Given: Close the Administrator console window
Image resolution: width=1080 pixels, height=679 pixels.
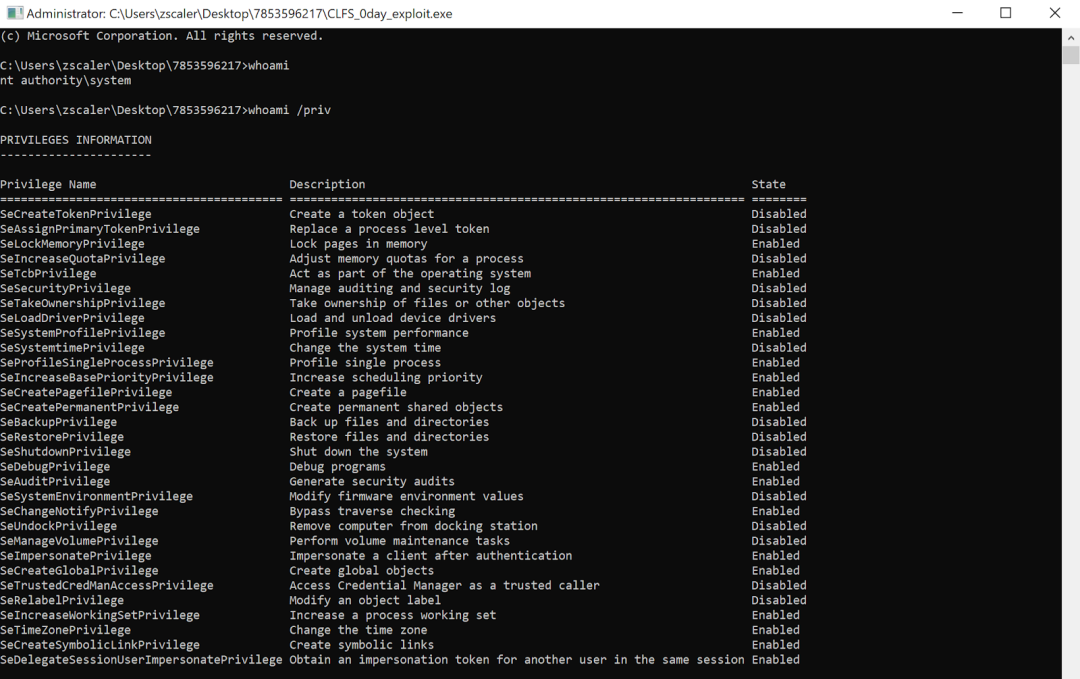Looking at the screenshot, I should (x=1055, y=14).
